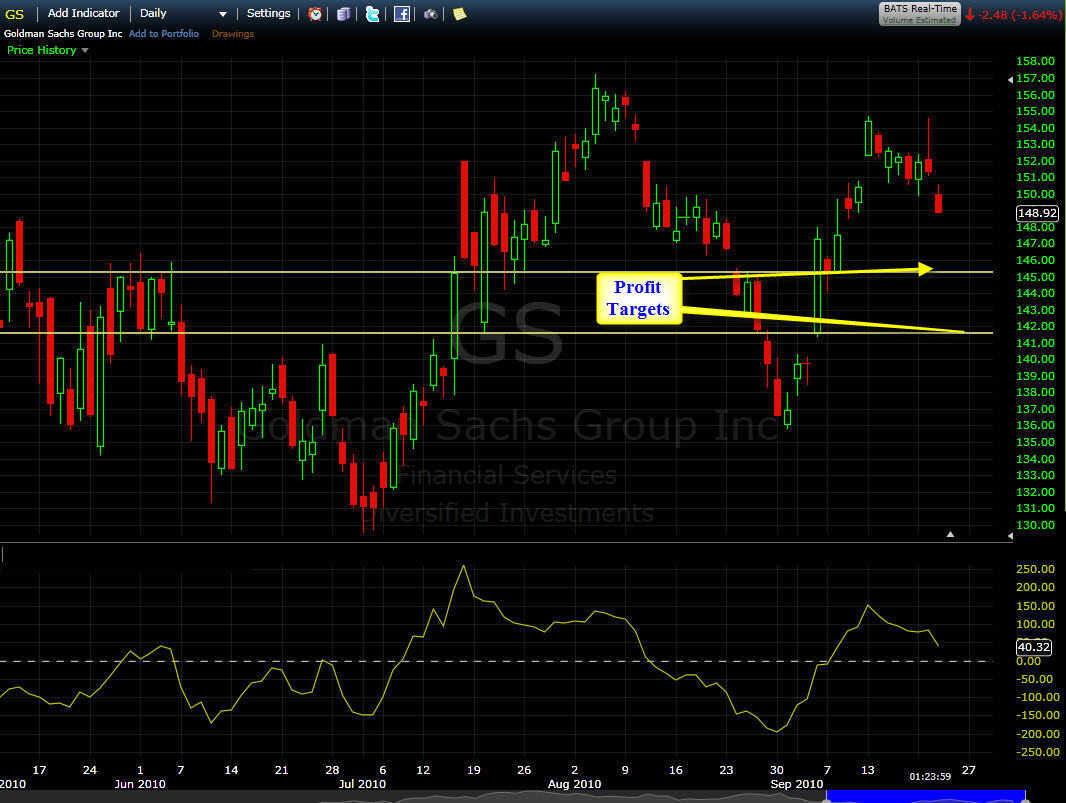Click the 01:23:59 countdown timer

pyautogui.click(x=930, y=776)
